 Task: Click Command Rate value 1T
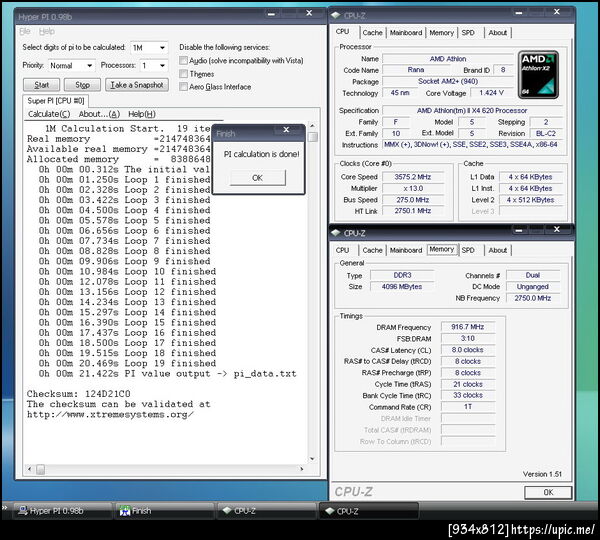(x=468, y=406)
